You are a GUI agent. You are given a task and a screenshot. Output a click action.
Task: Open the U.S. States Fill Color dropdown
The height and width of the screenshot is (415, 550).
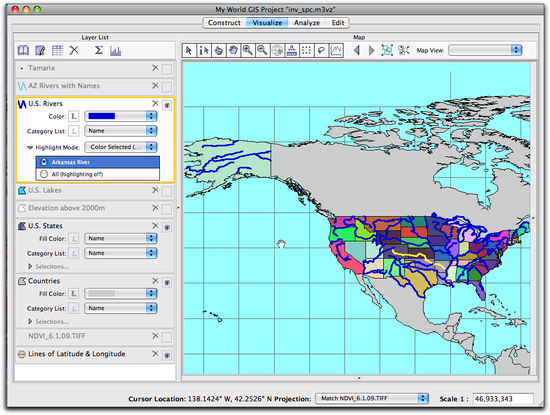coord(121,238)
